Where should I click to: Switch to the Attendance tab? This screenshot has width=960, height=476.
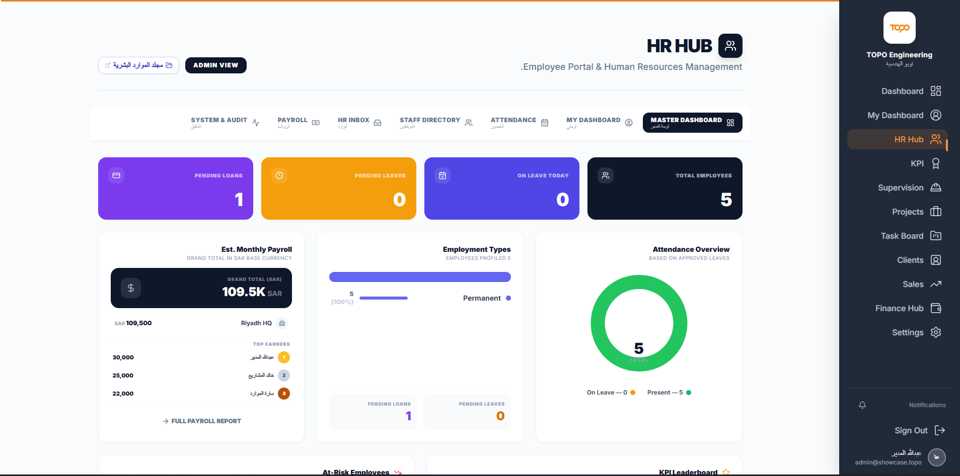click(519, 123)
